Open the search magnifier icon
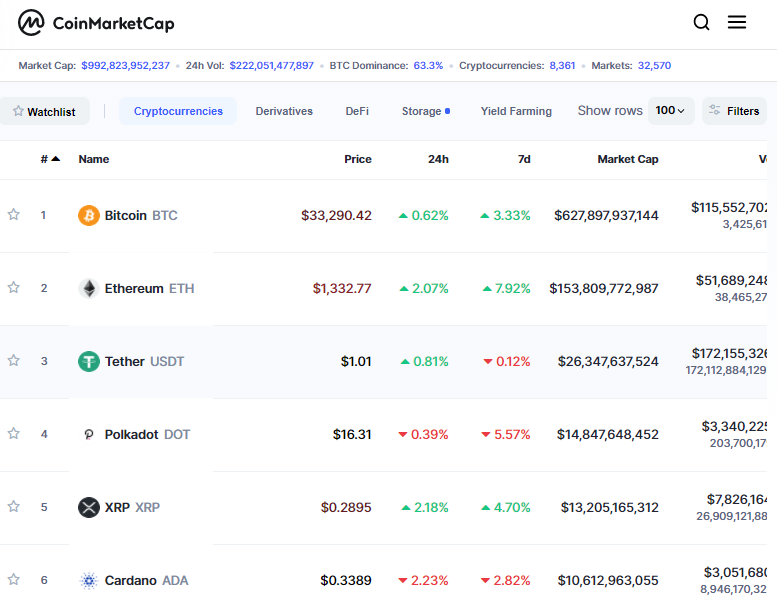The height and width of the screenshot is (613, 777). (x=701, y=22)
